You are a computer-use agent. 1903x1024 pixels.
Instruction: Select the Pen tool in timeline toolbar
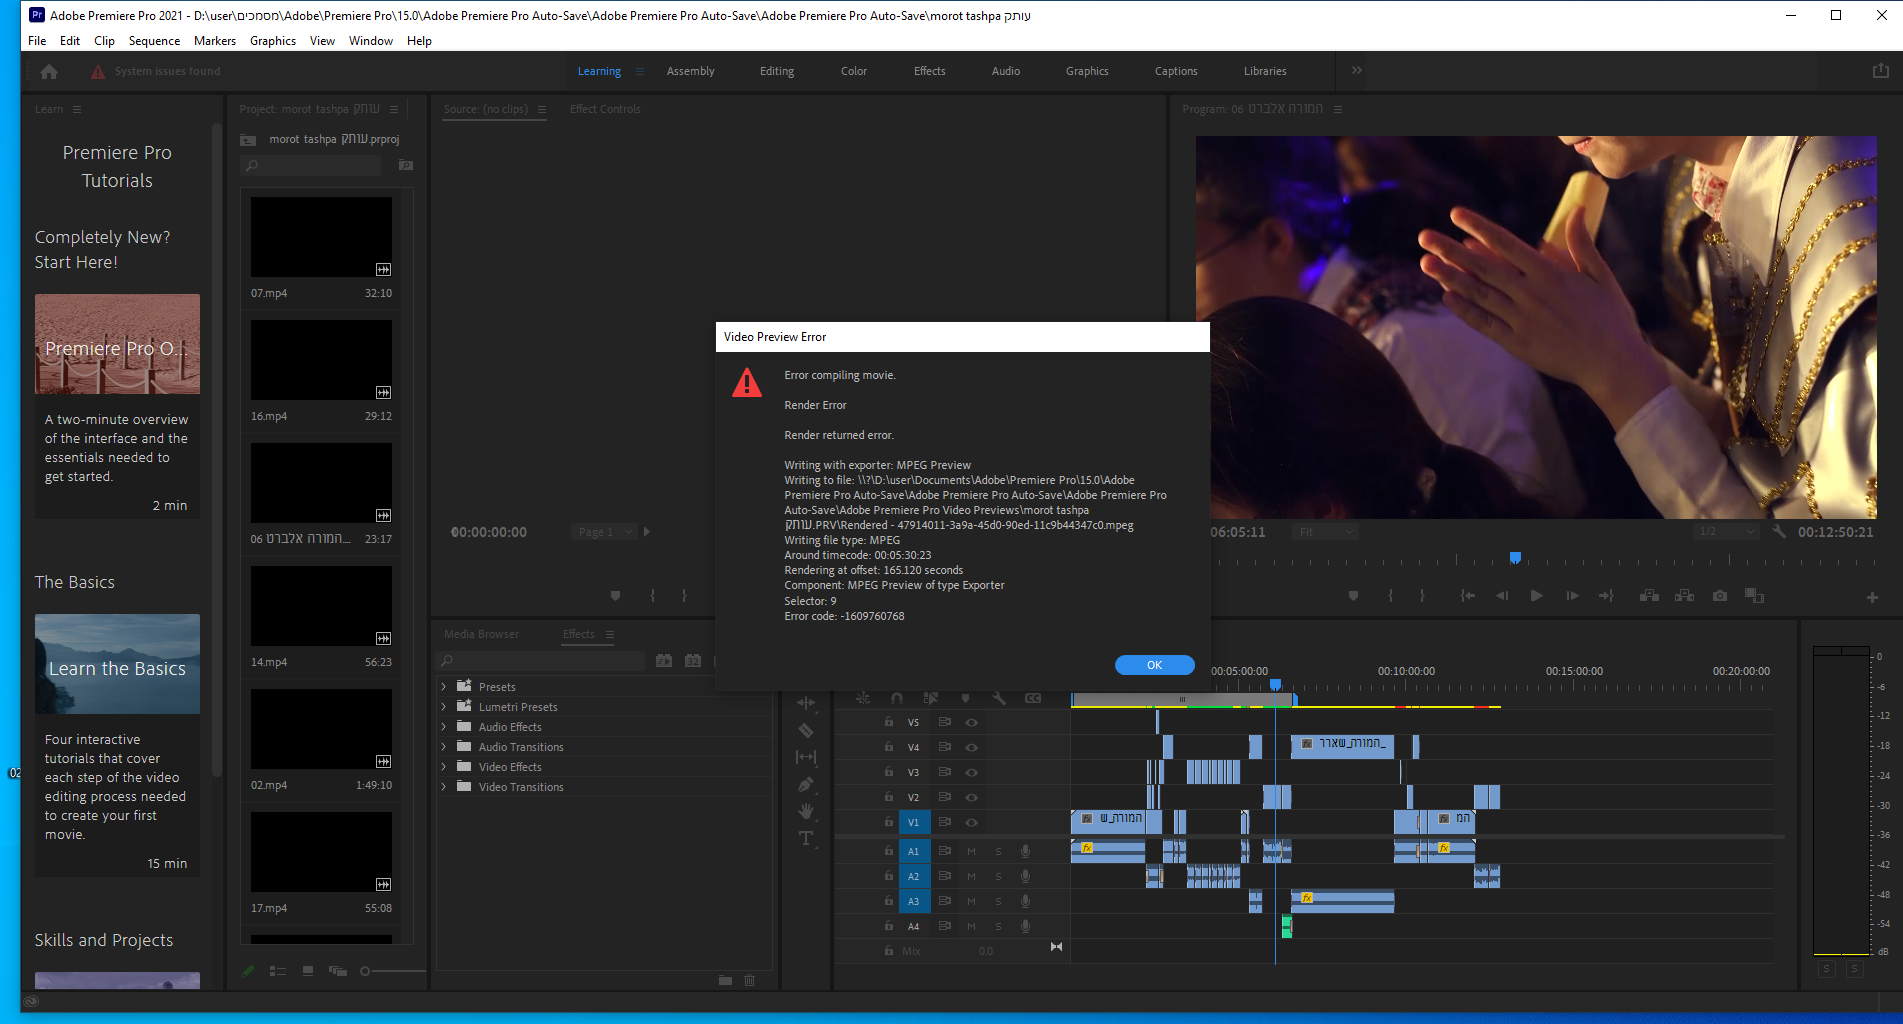pos(806,785)
